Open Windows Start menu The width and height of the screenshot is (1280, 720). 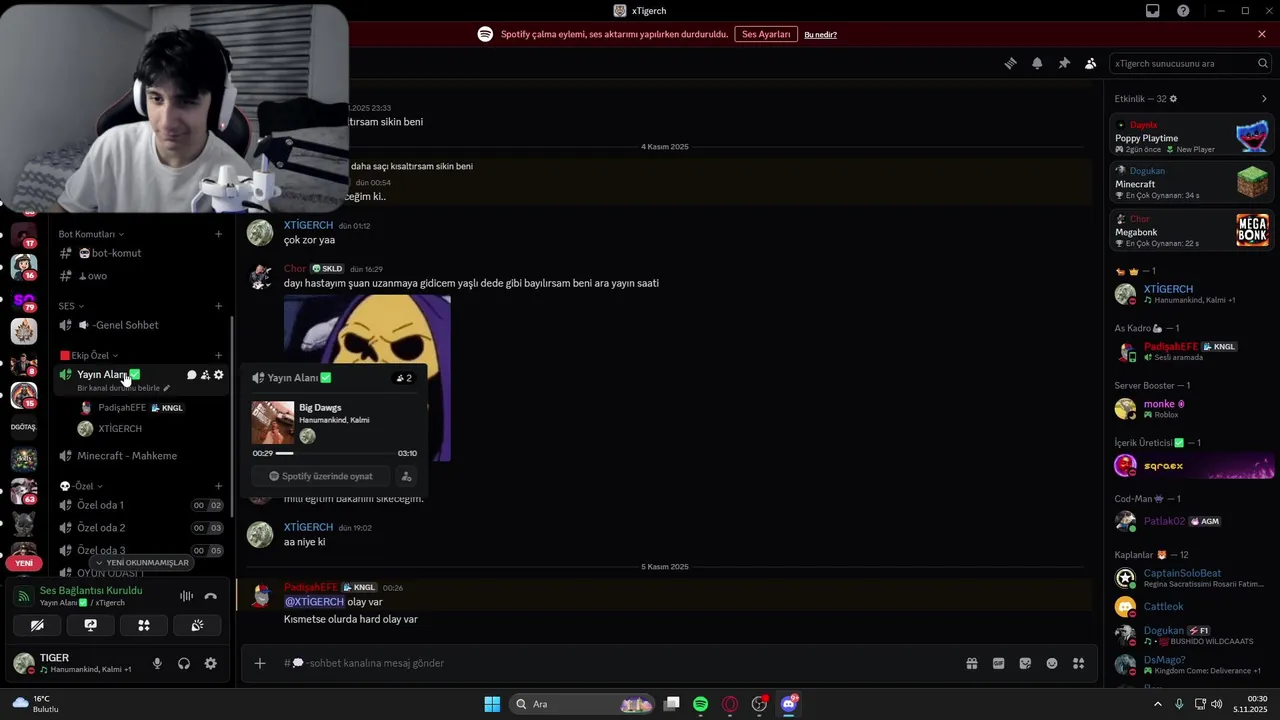(492, 704)
